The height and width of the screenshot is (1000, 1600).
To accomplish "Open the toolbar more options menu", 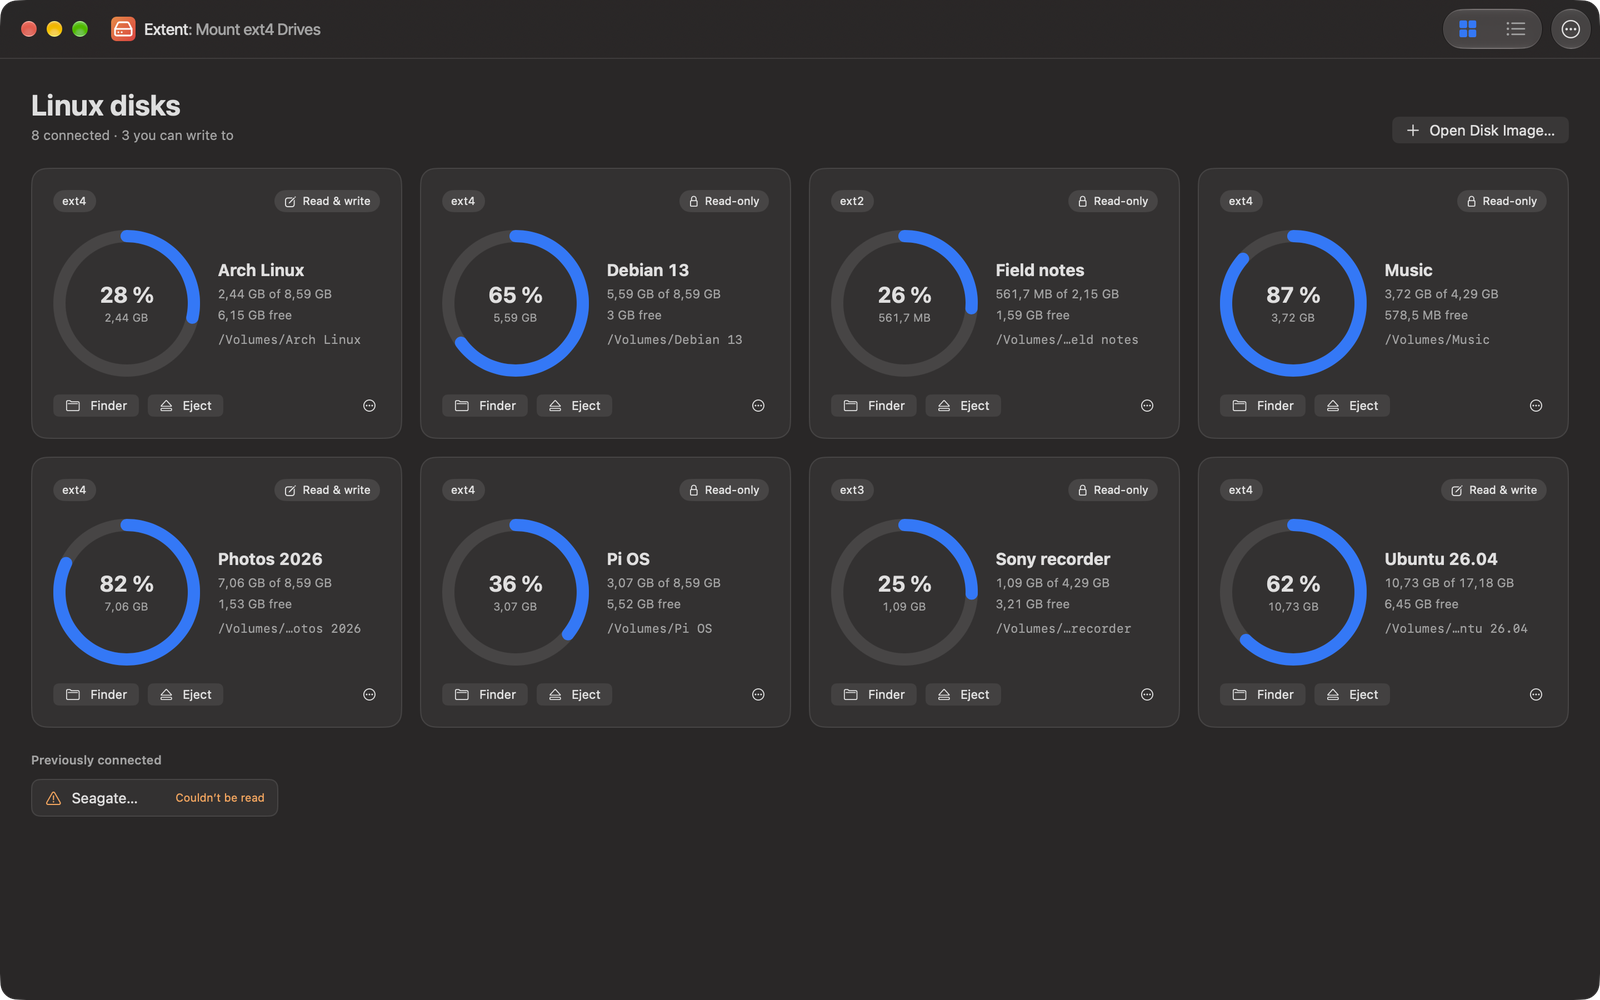I will point(1571,29).
